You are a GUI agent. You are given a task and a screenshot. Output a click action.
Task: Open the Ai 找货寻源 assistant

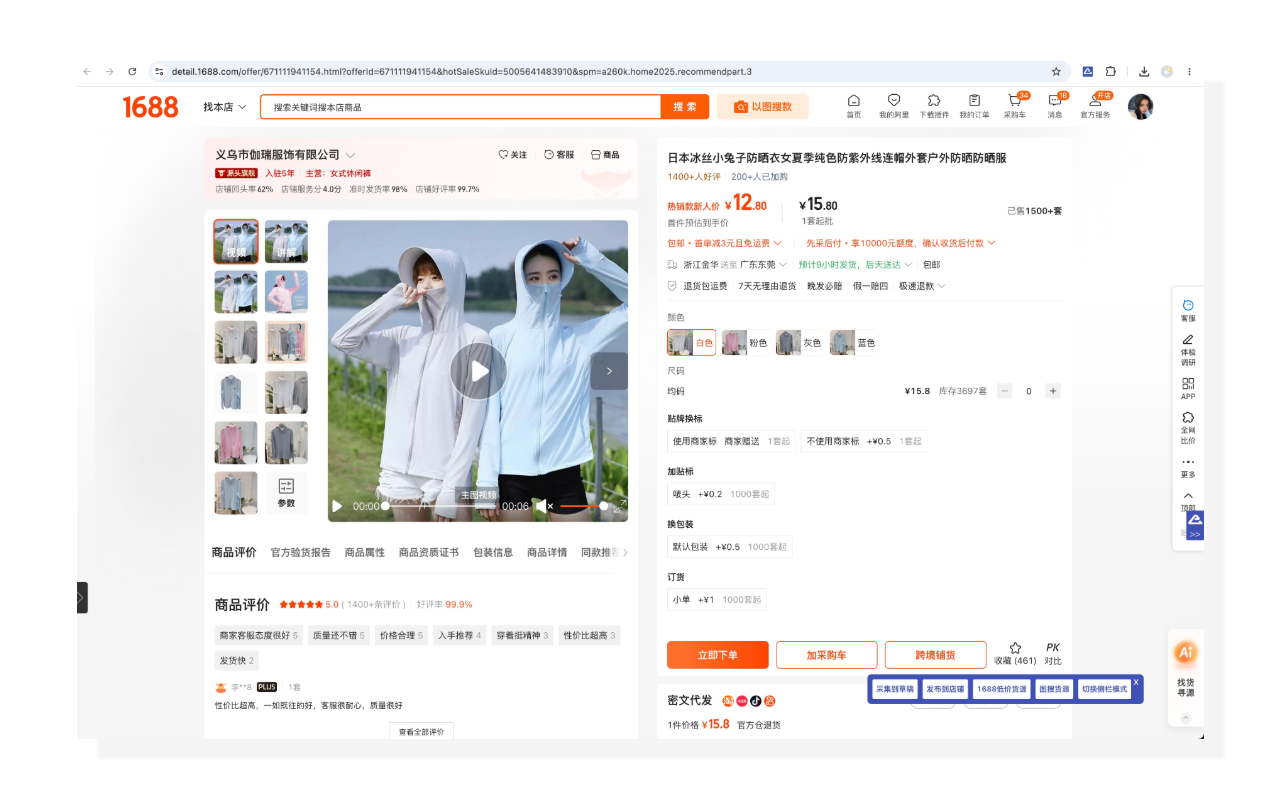pyautogui.click(x=1185, y=668)
